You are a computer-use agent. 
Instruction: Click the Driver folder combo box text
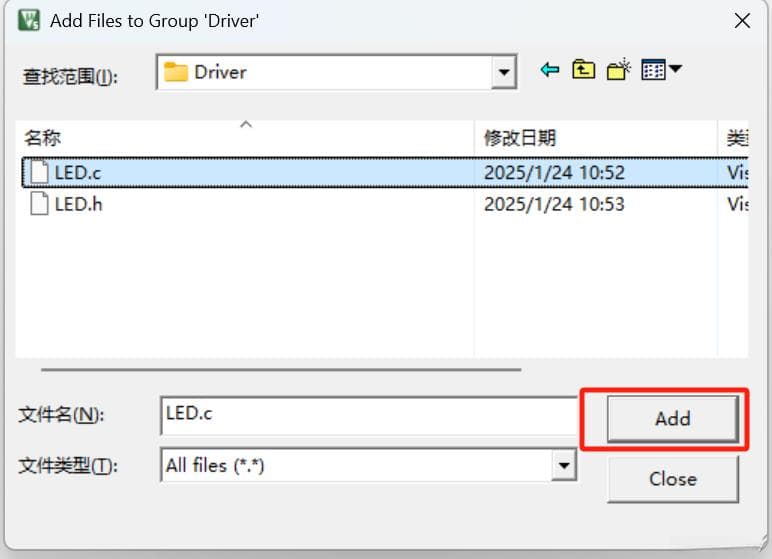220,72
